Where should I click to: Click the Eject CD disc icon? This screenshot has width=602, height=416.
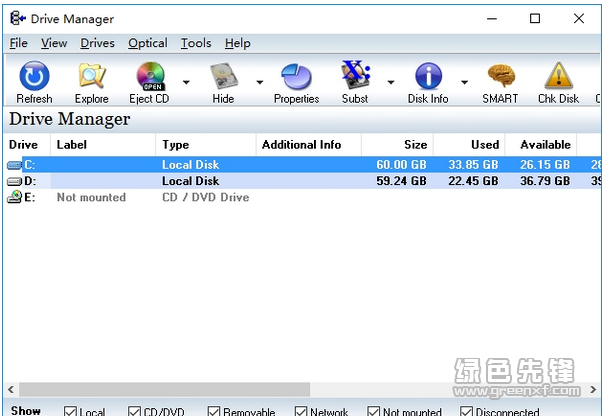point(150,76)
